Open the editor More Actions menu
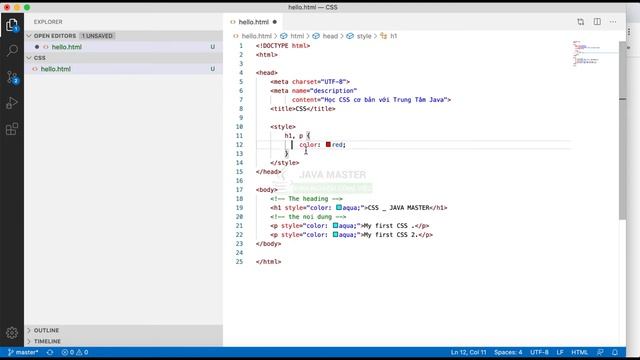 [613, 22]
